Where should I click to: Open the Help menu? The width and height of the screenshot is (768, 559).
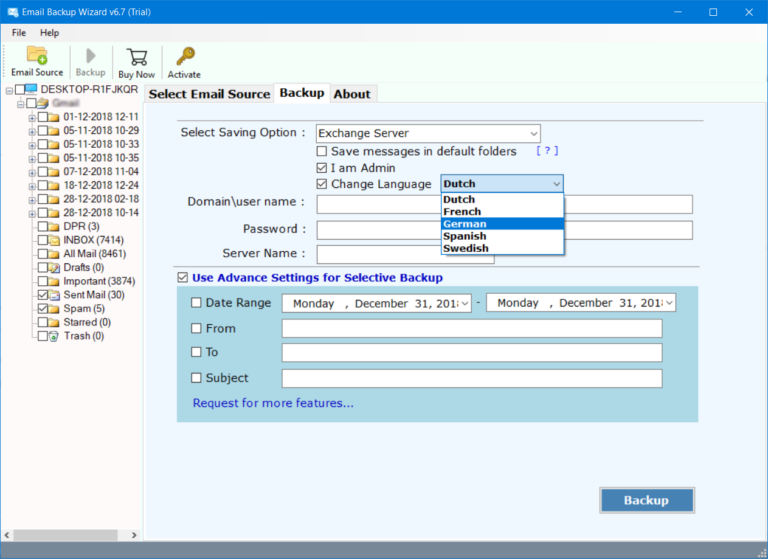click(x=49, y=33)
